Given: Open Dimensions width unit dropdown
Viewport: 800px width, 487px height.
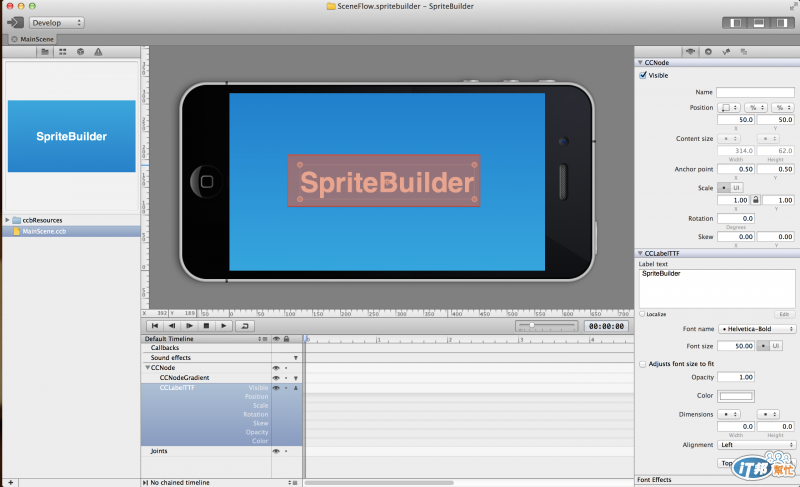Looking at the screenshot, I should (x=729, y=414).
